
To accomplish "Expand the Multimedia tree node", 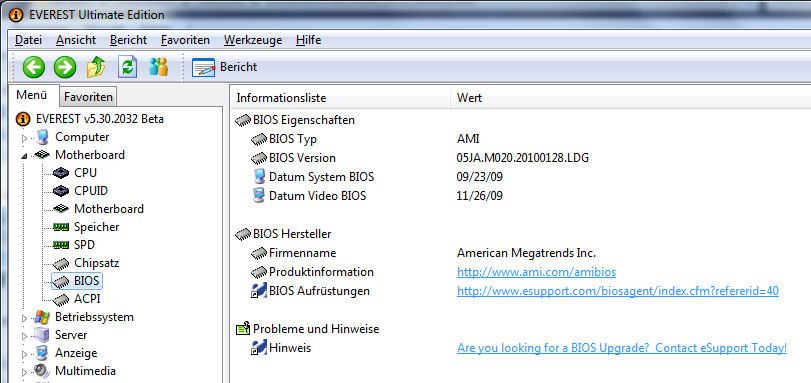I will [24, 372].
